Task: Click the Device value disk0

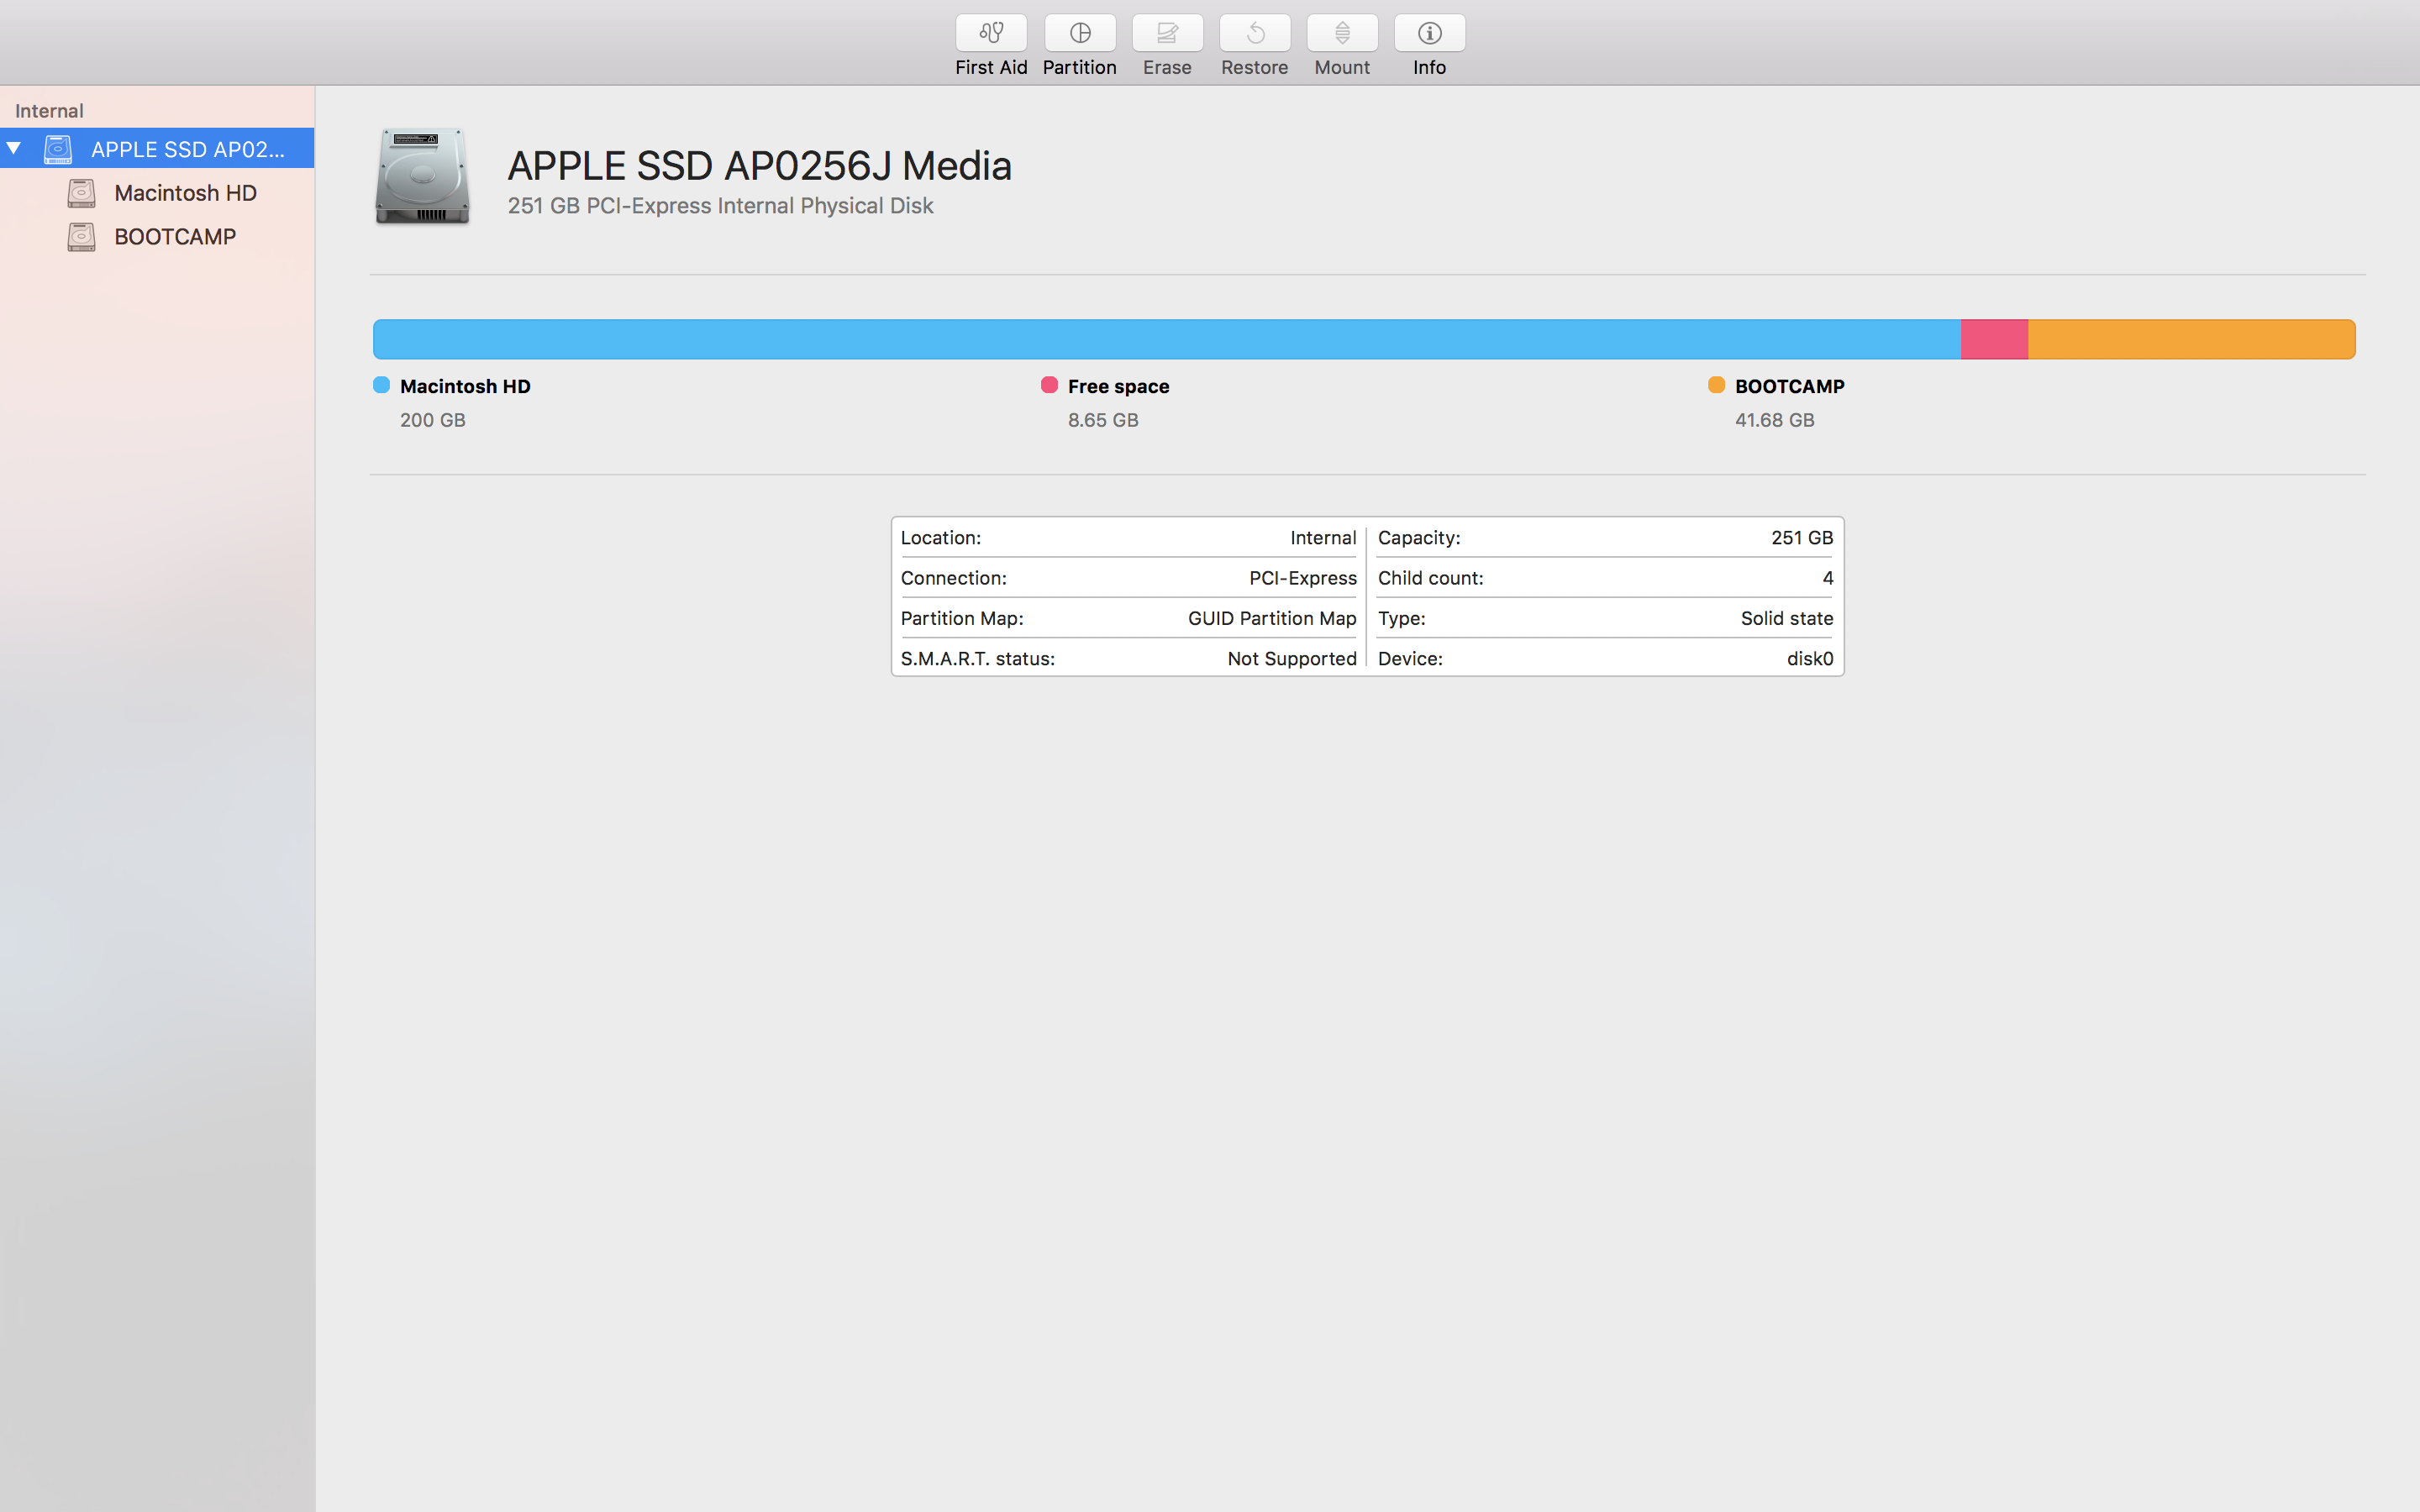Action: tap(1810, 658)
